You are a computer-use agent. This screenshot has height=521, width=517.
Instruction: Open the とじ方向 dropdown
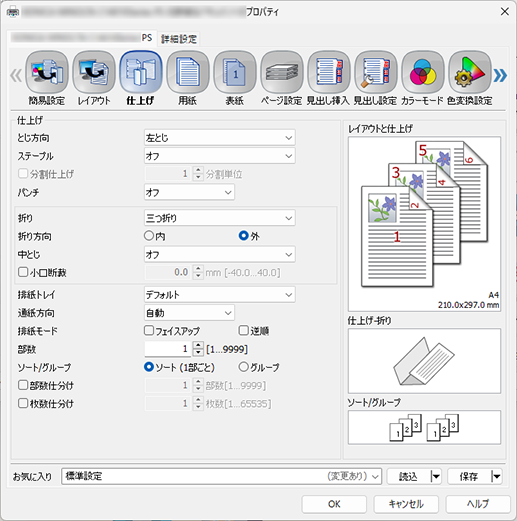pyautogui.click(x=220, y=138)
